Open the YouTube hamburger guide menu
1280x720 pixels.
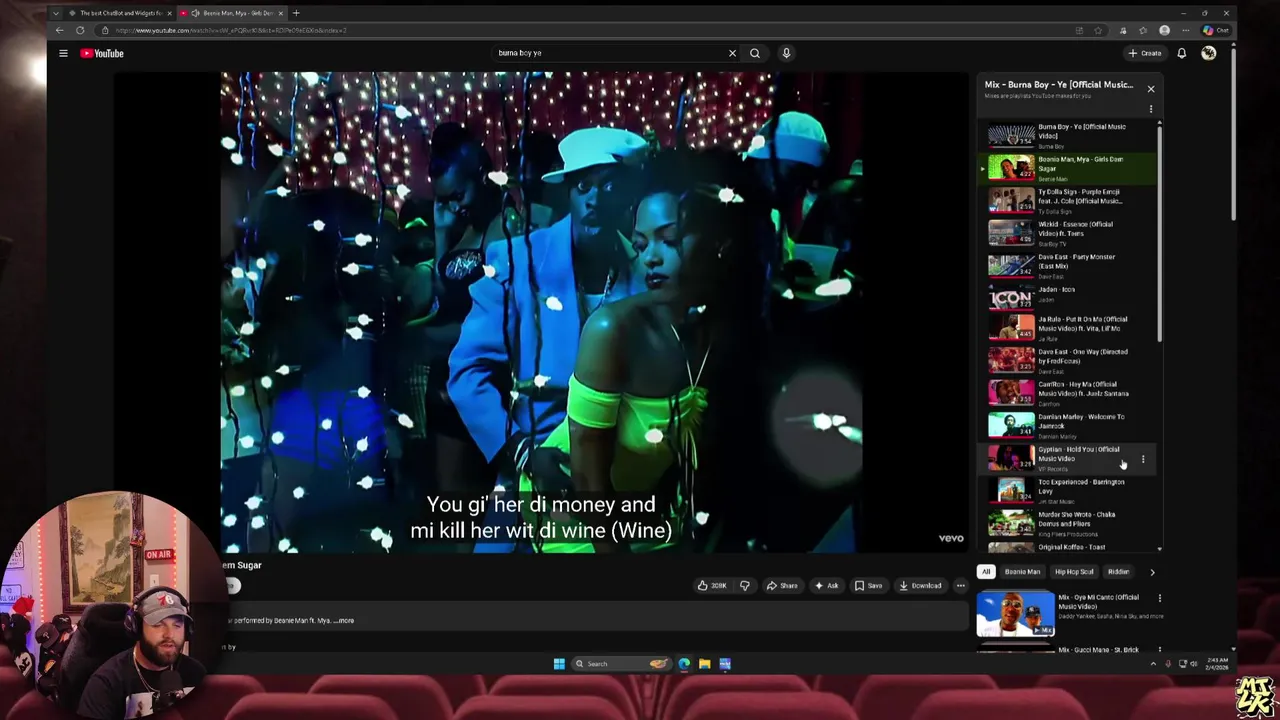[63, 53]
